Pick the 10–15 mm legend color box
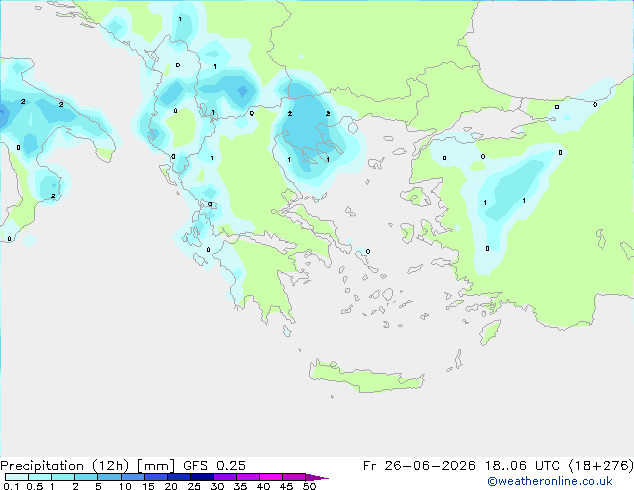 click(x=133, y=477)
